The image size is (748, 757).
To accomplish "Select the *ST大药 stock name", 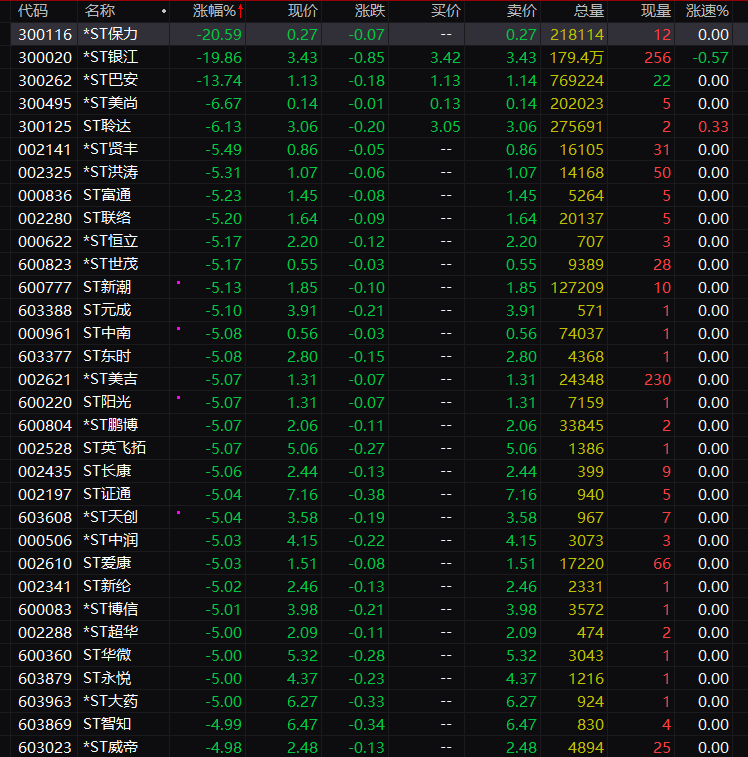I will click(110, 701).
